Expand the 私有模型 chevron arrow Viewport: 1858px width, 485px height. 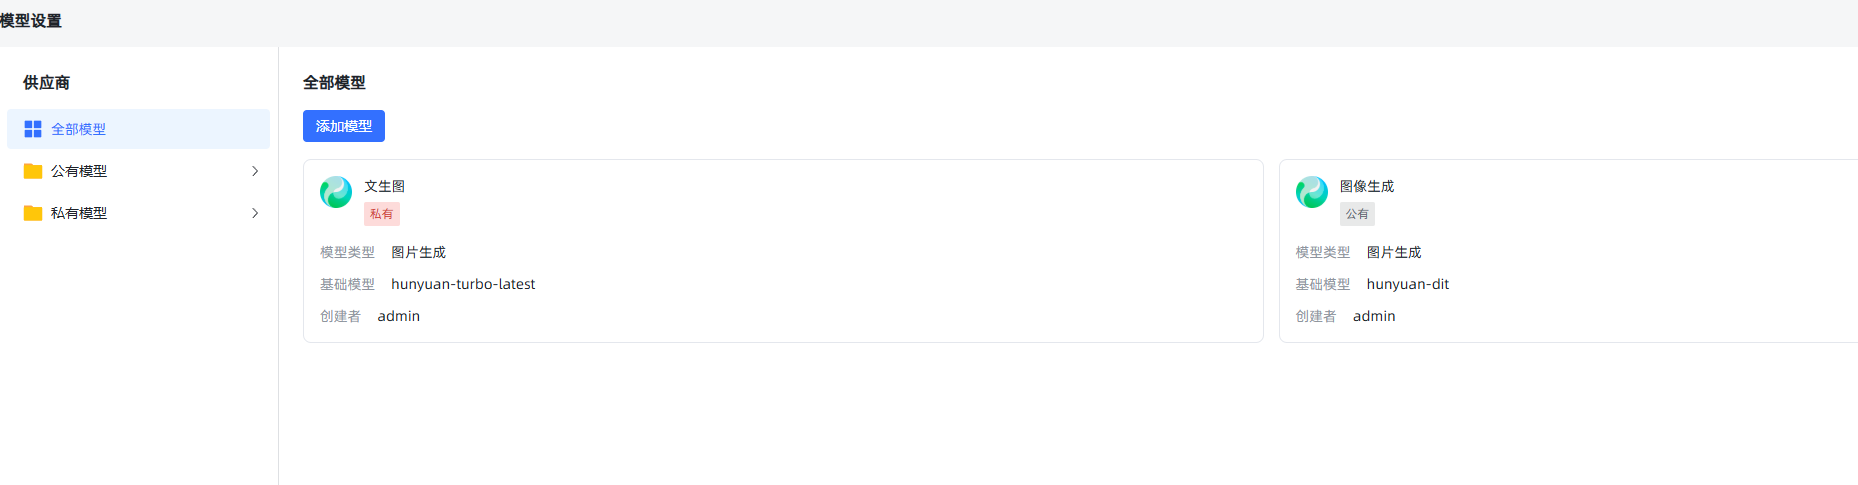(x=255, y=213)
